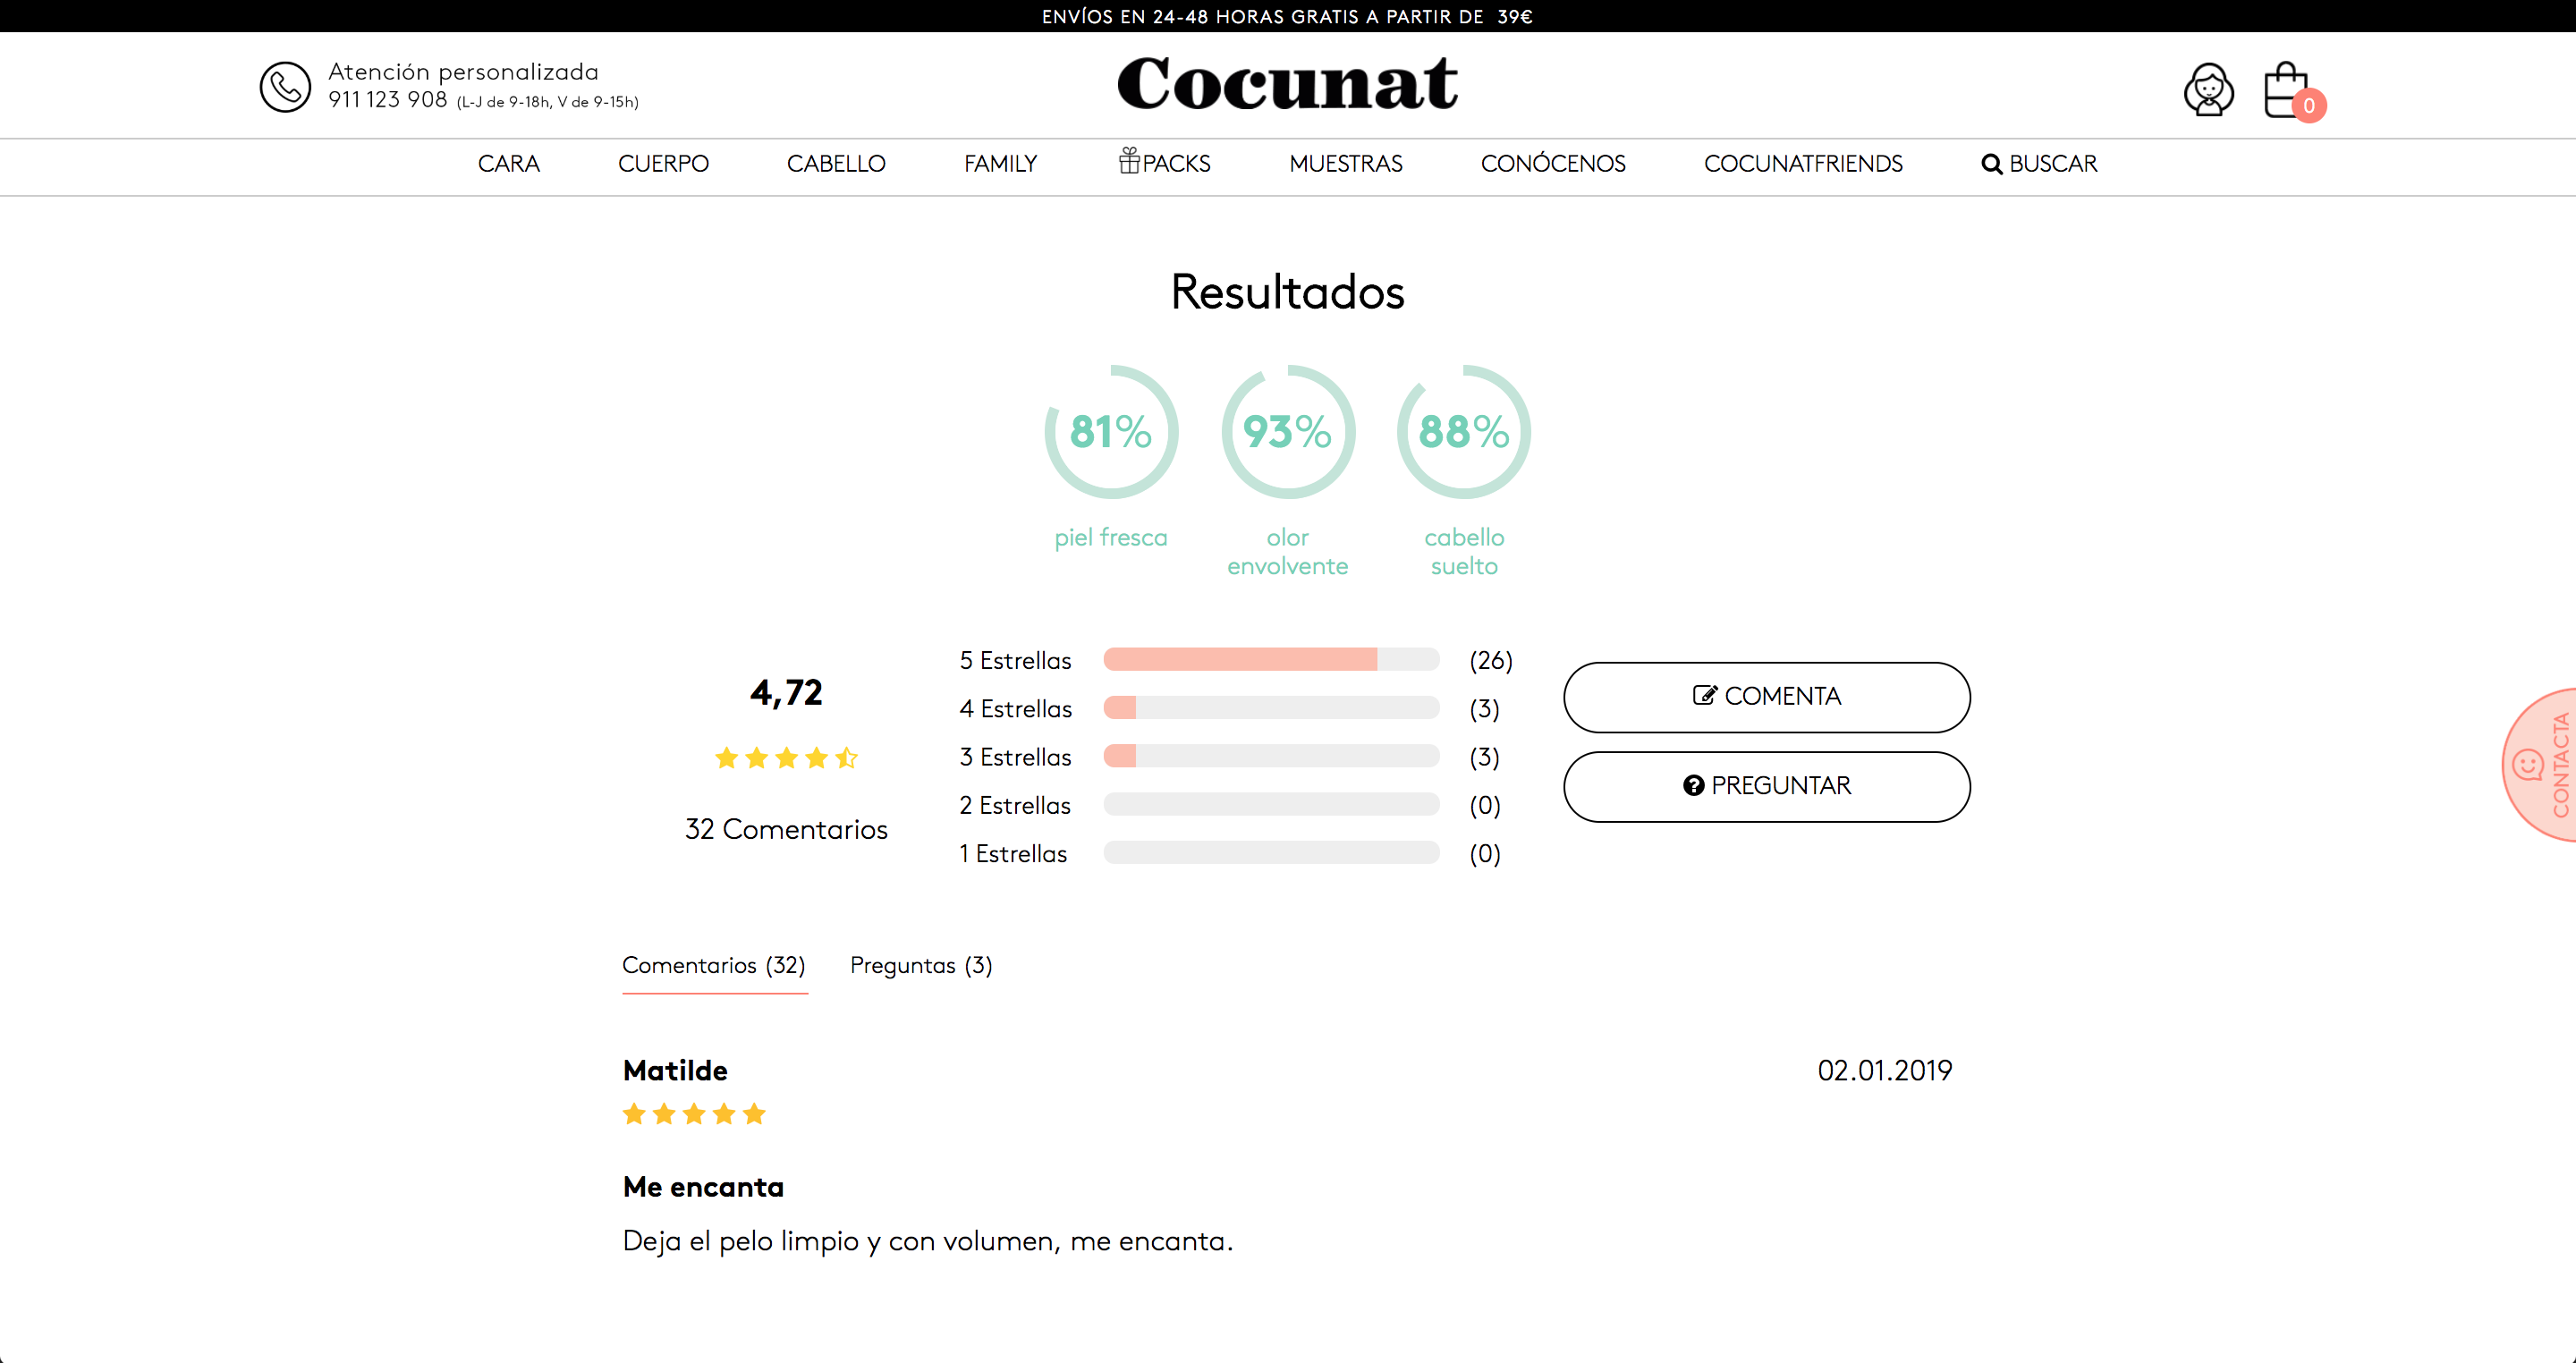Click the PREGUNTAR button
This screenshot has width=2576, height=1363.
(1767, 783)
